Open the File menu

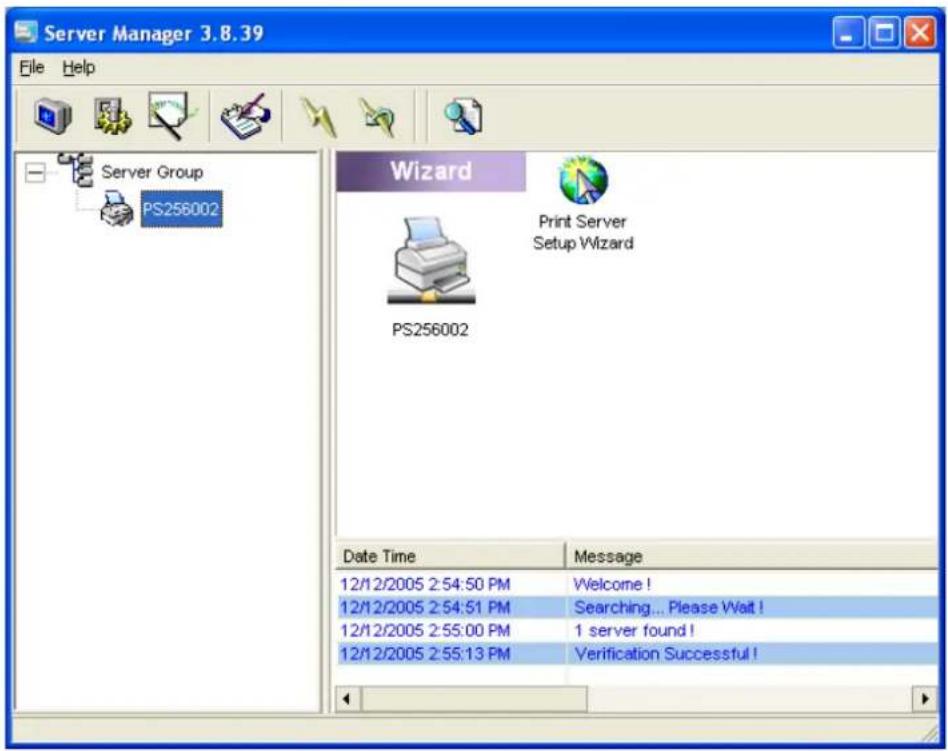(x=31, y=67)
